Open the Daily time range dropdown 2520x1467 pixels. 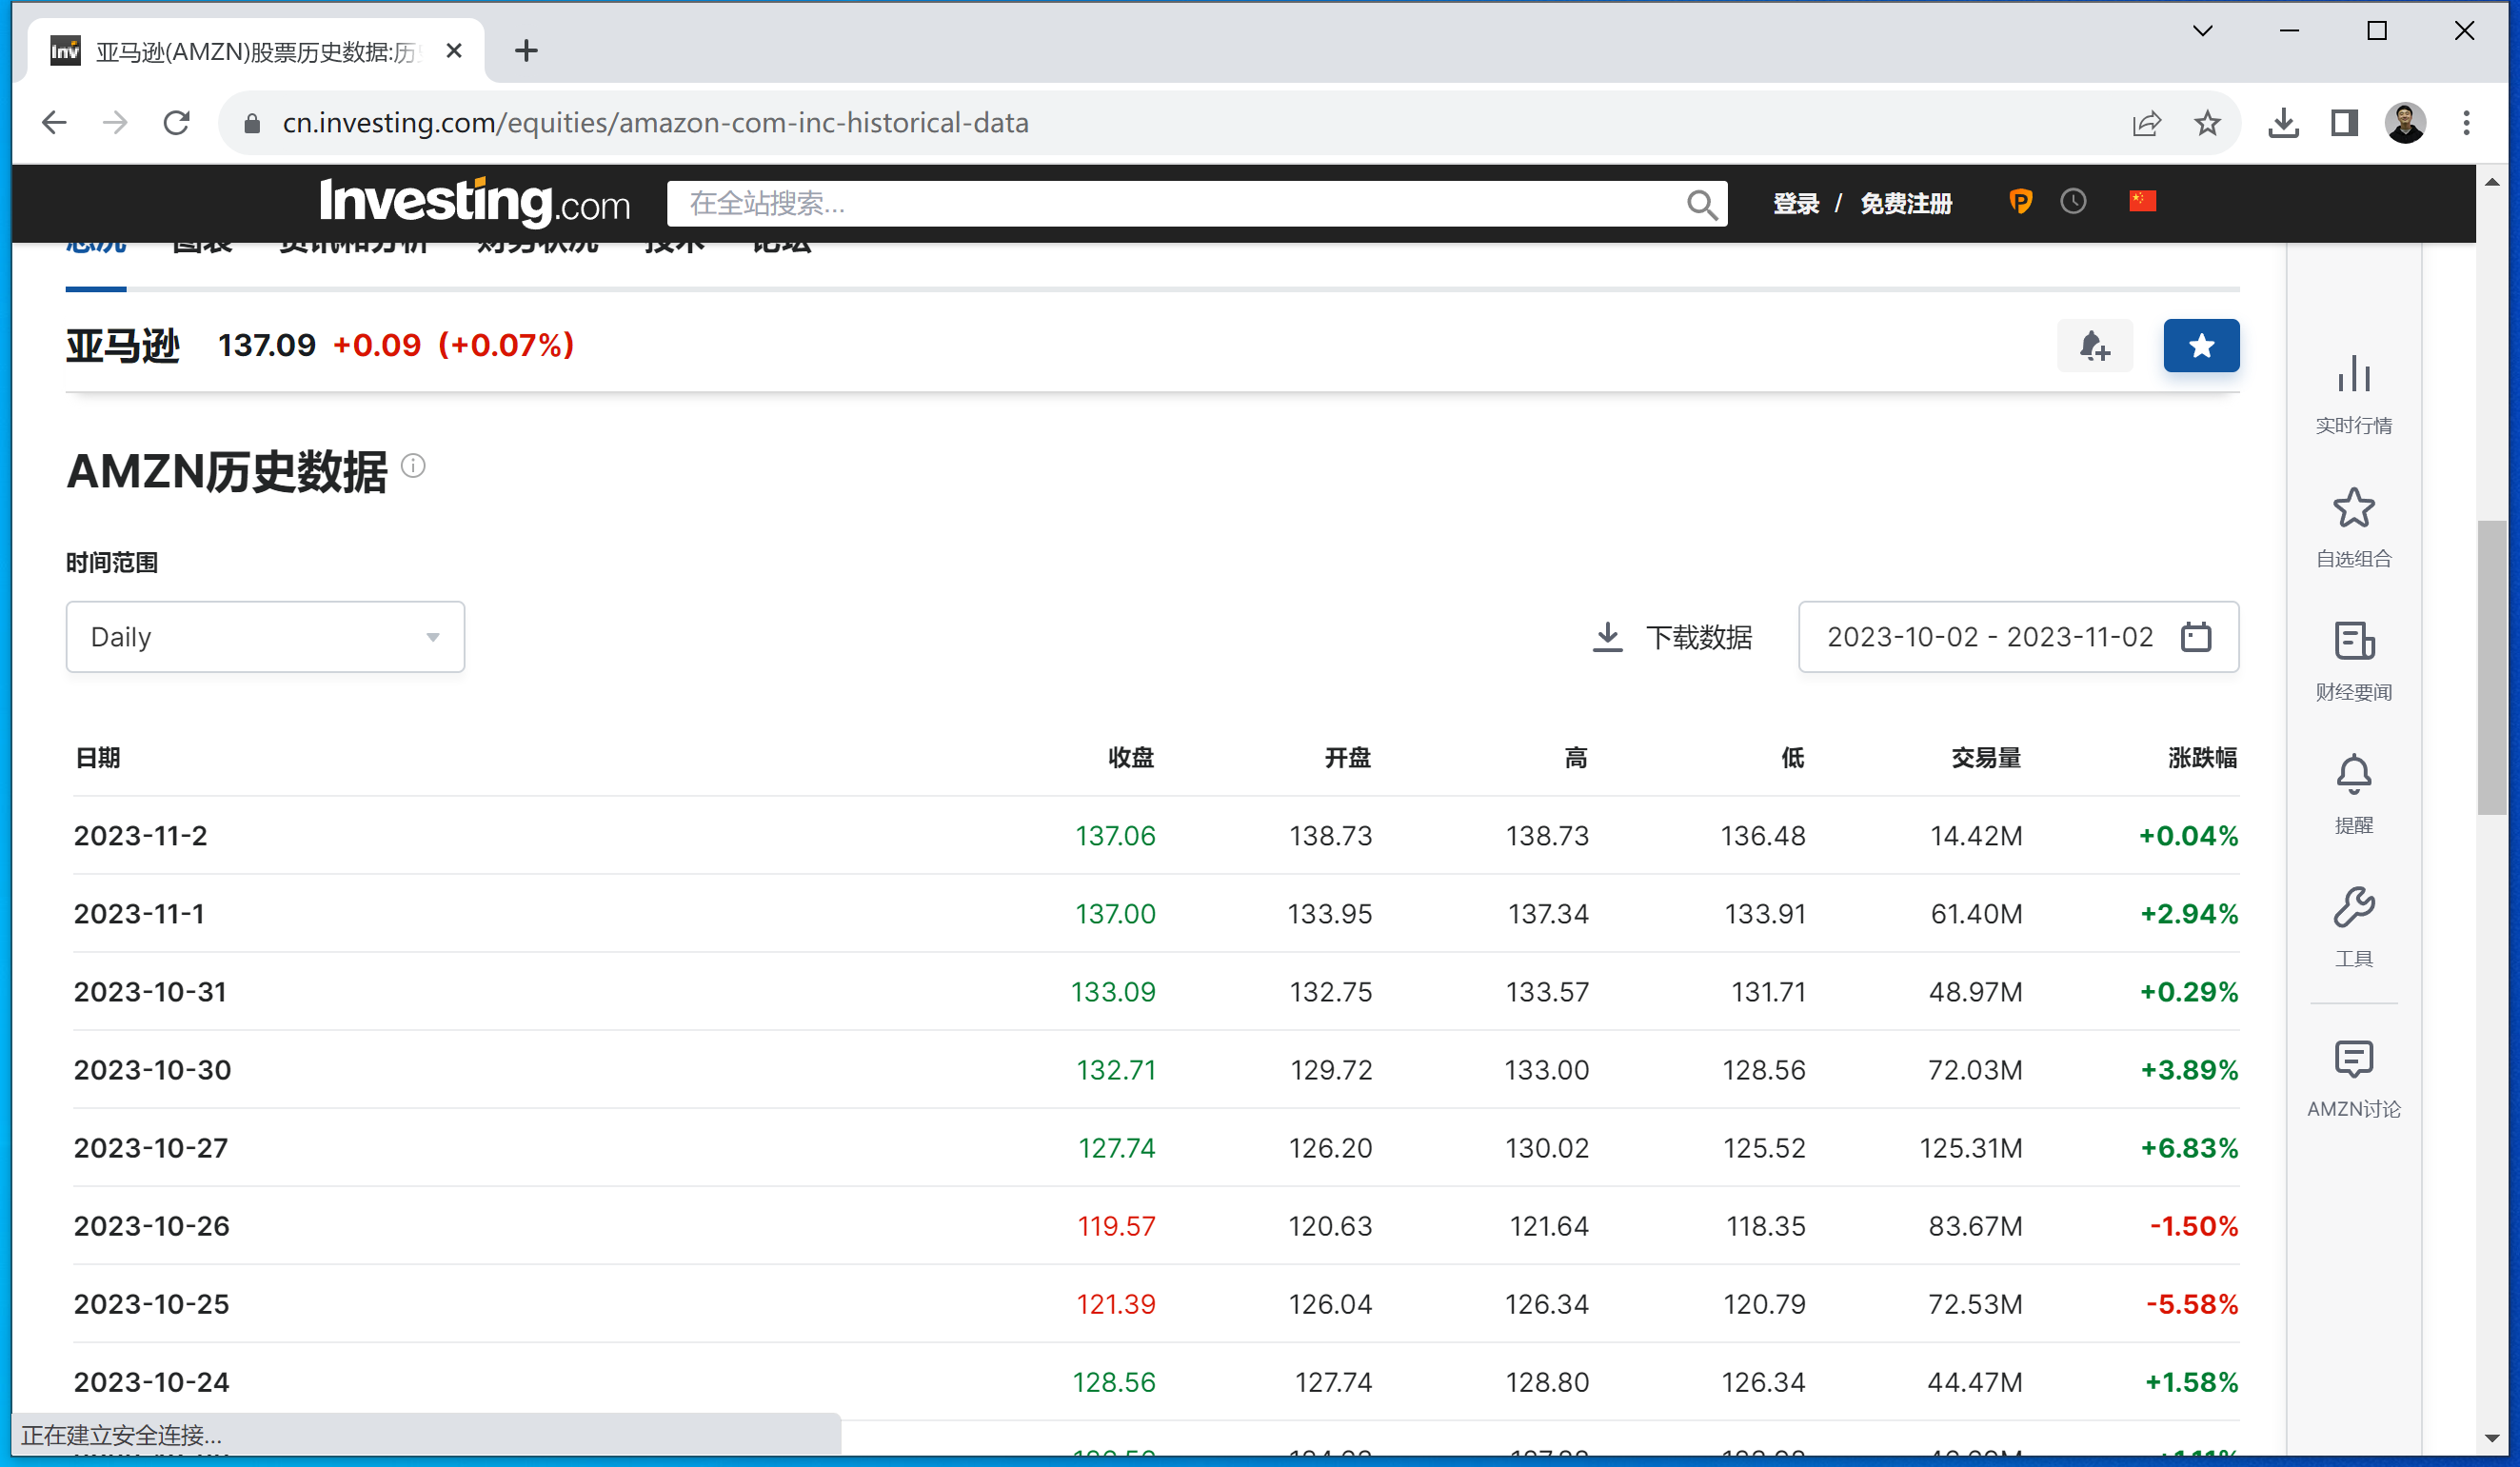tap(265, 637)
